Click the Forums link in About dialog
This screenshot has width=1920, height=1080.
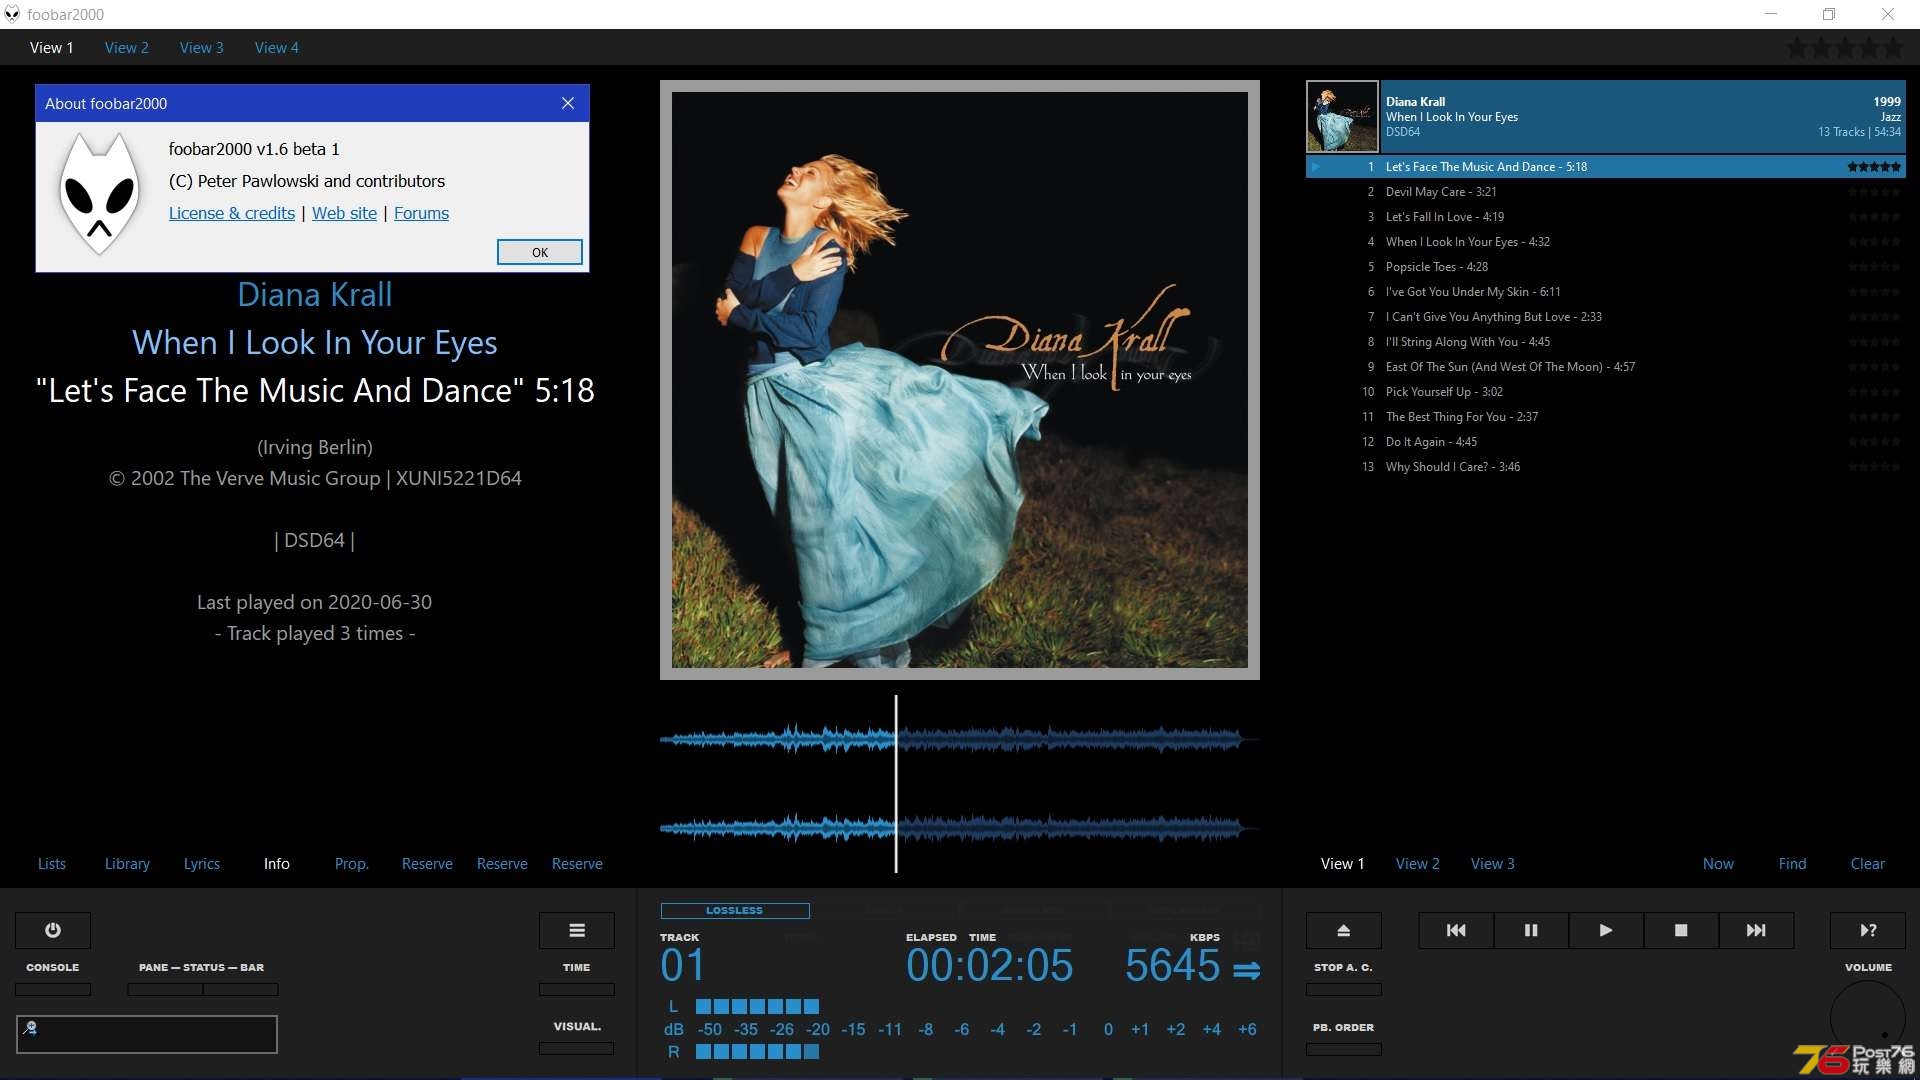[421, 212]
